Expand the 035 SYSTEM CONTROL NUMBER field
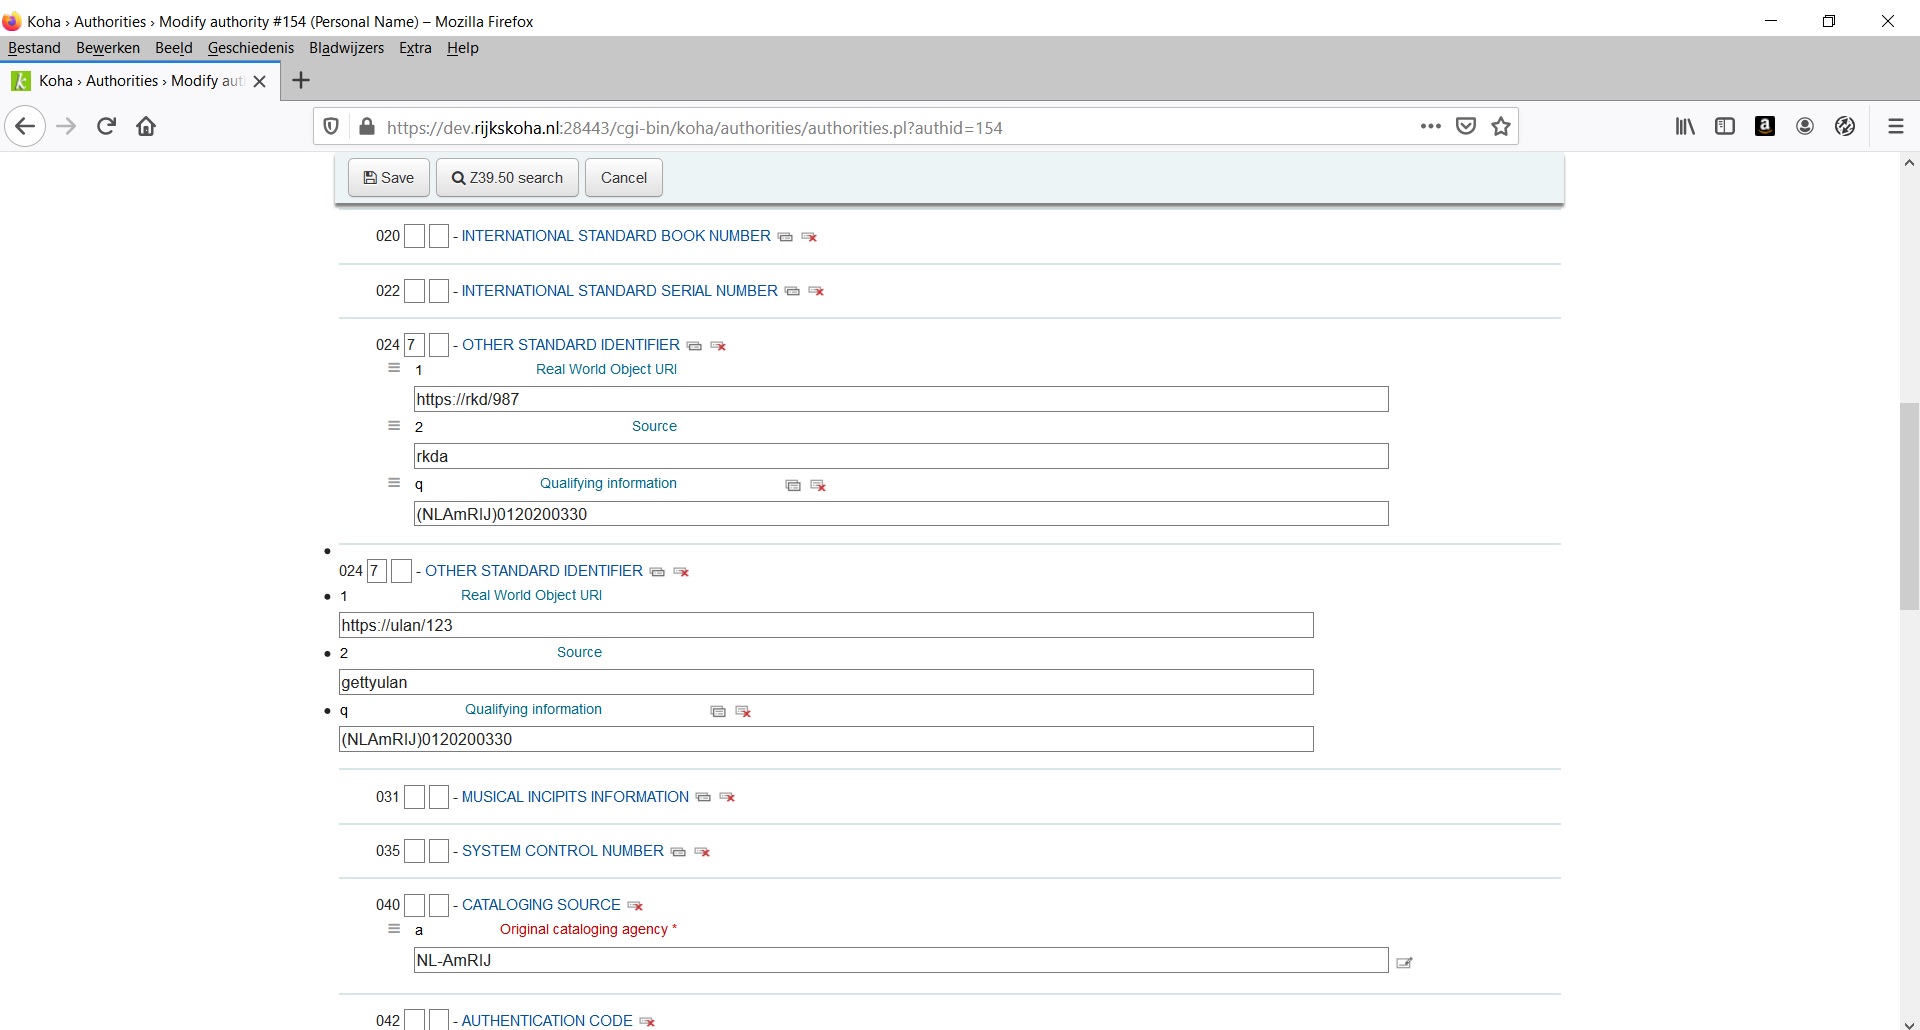The height and width of the screenshot is (1030, 1920). point(562,851)
